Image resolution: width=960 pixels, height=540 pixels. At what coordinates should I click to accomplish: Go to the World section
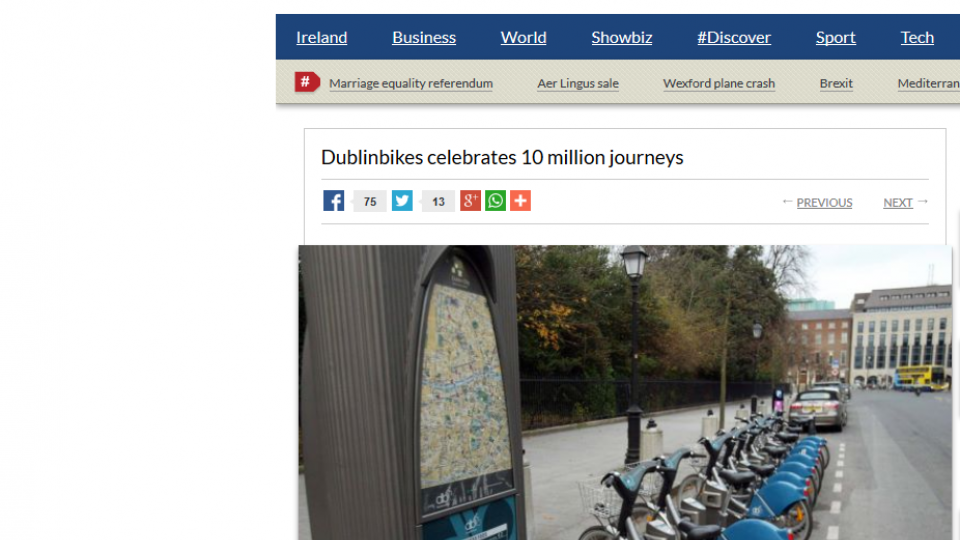pos(523,37)
